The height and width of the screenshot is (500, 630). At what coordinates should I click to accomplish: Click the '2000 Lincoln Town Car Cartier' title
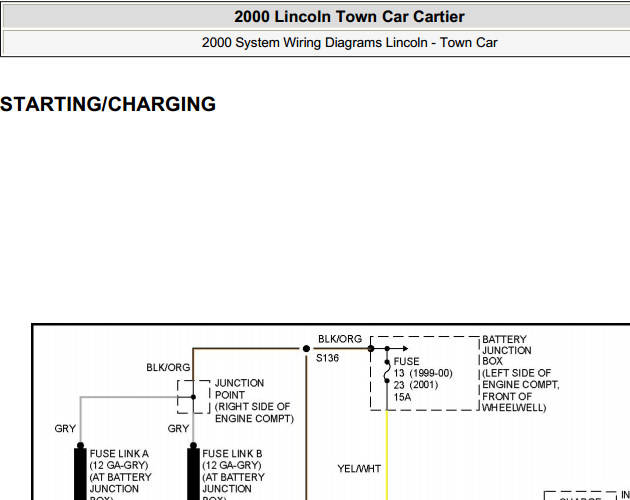tap(349, 16)
